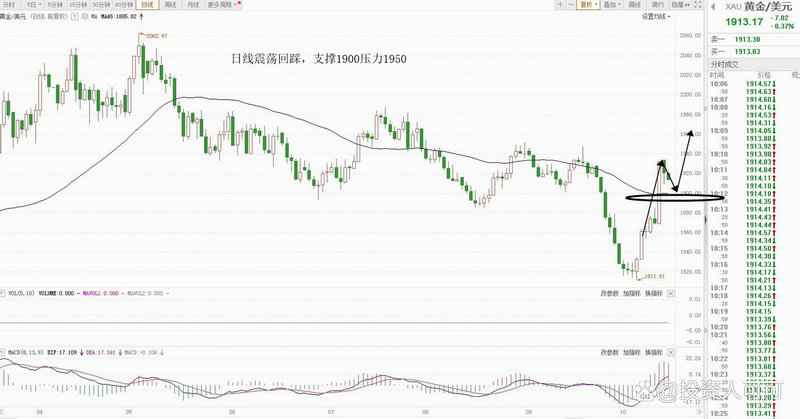The height and width of the screenshot is (419, 800).
Task: Open the 更多周期 dropdown
Action: click(222, 5)
